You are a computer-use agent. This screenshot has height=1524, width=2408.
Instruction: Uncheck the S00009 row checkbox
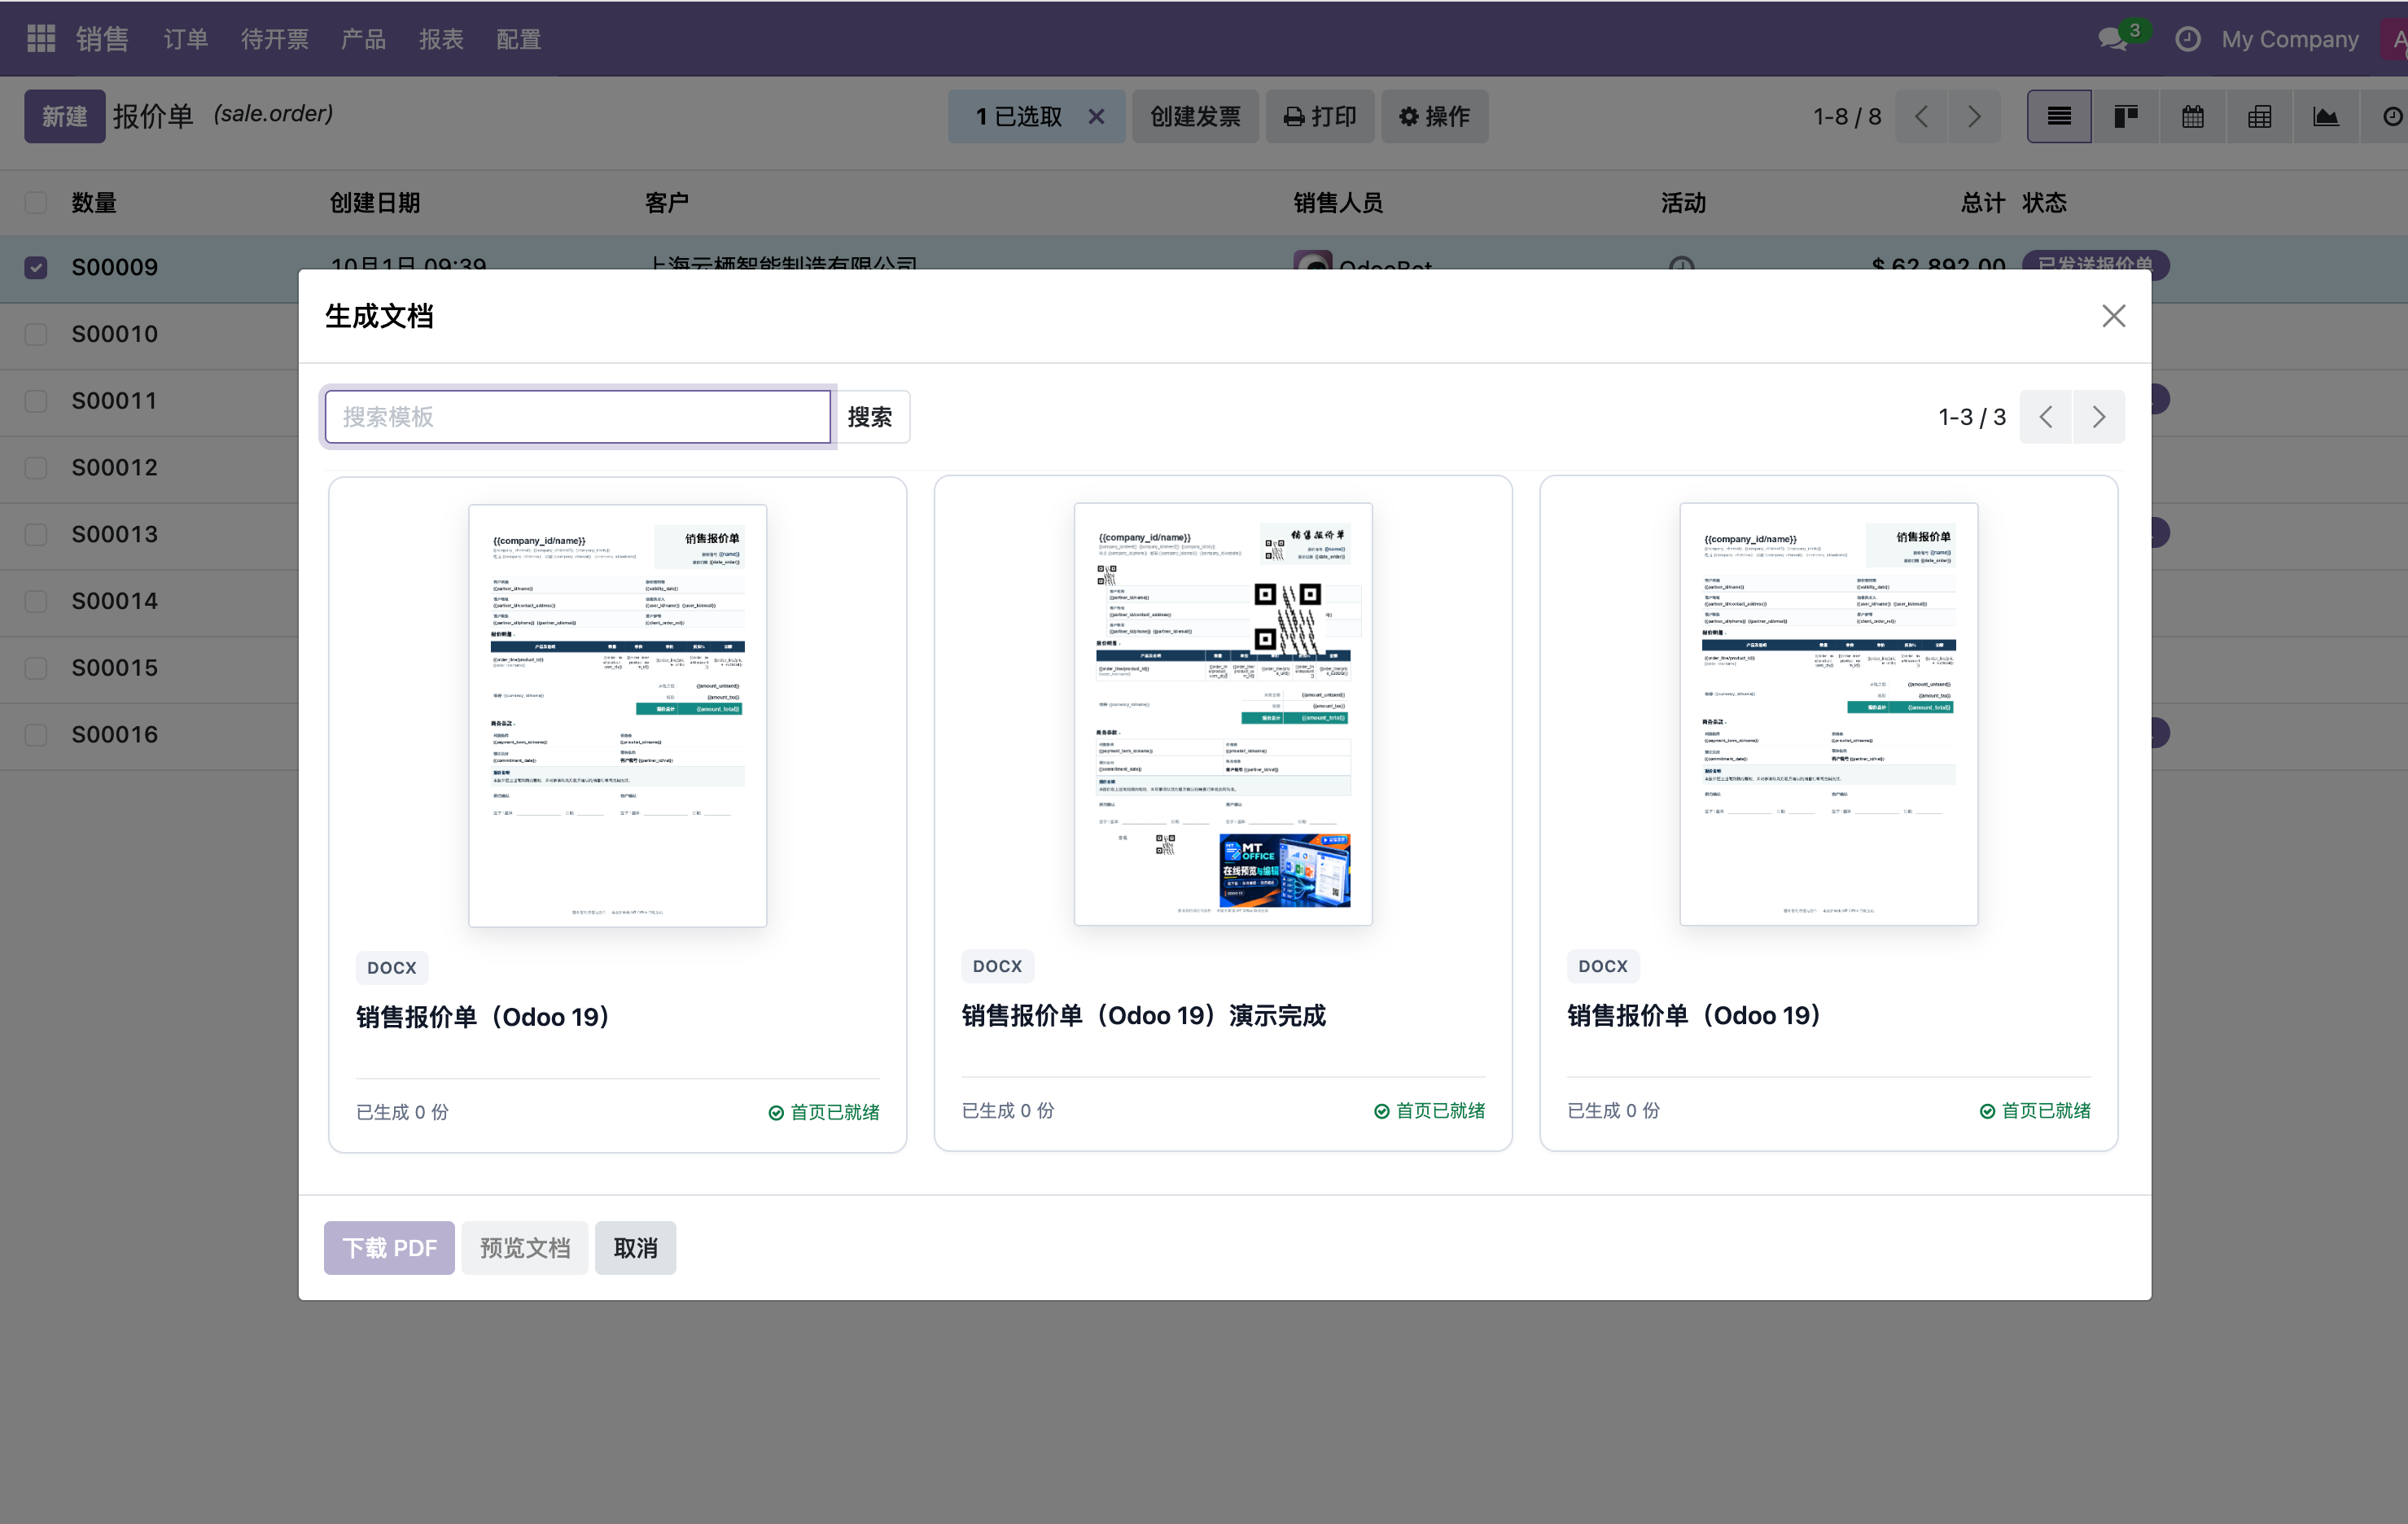pos(36,267)
